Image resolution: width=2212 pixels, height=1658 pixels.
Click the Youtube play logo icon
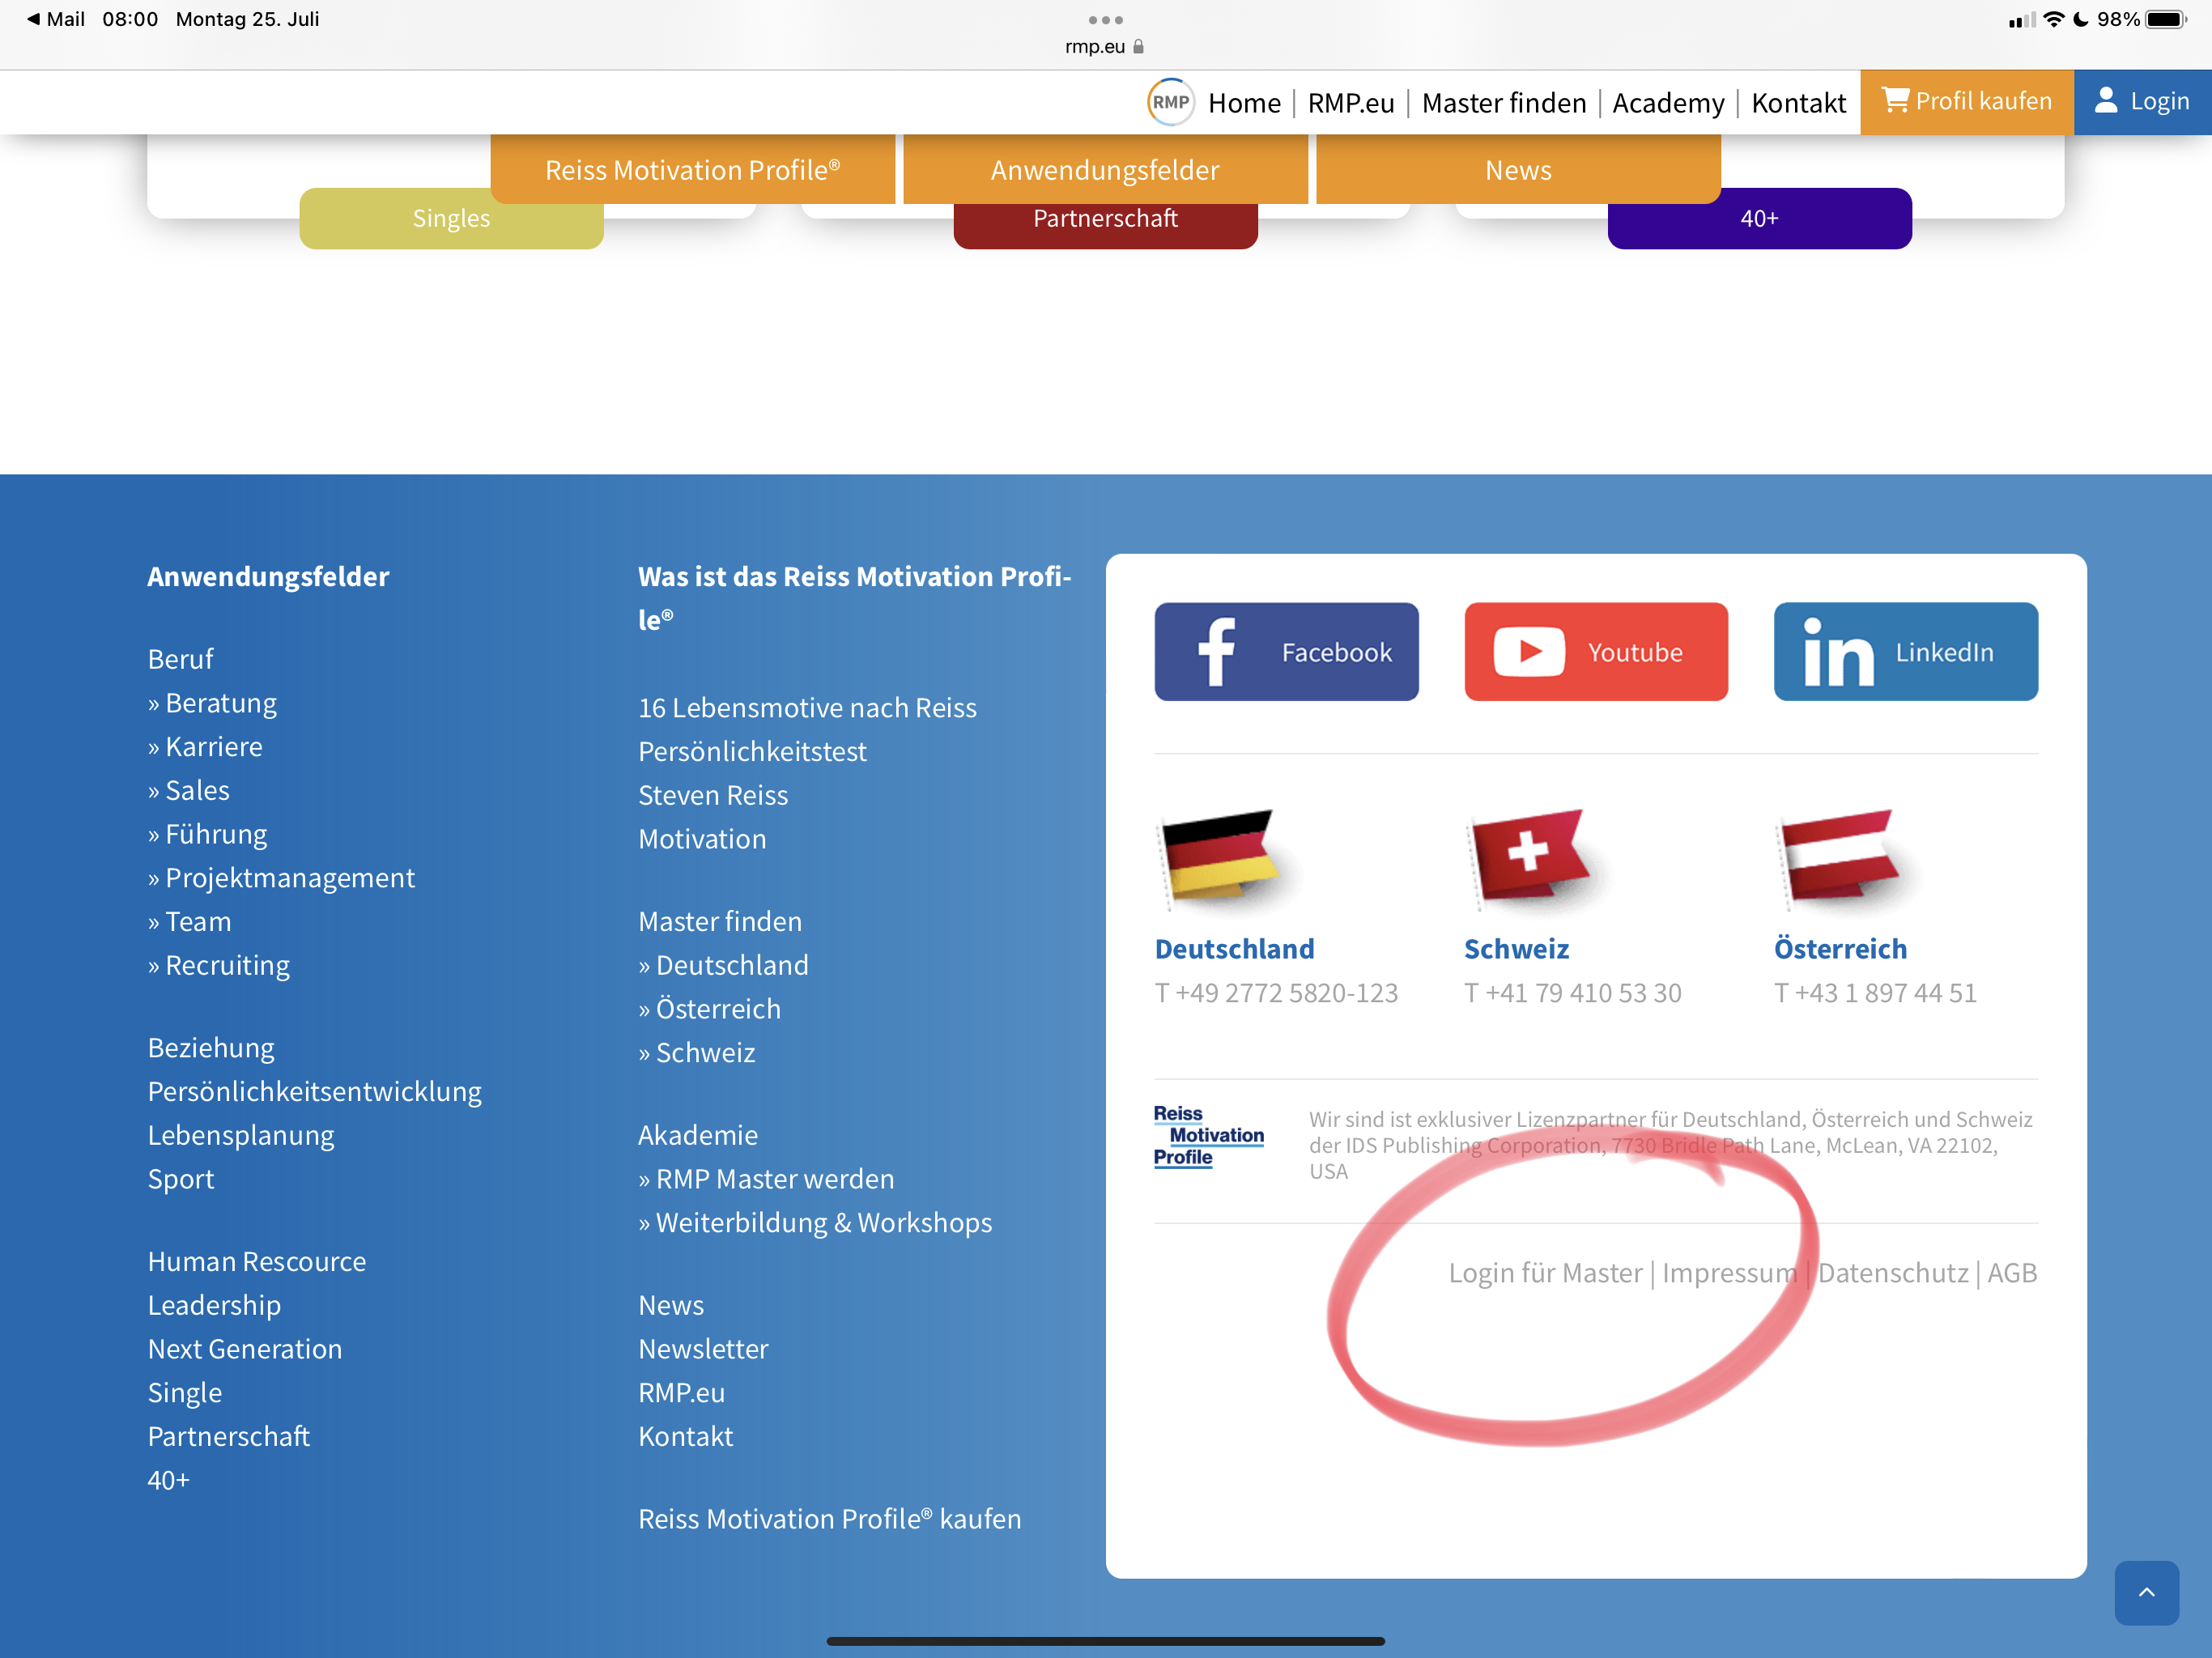(x=1529, y=652)
